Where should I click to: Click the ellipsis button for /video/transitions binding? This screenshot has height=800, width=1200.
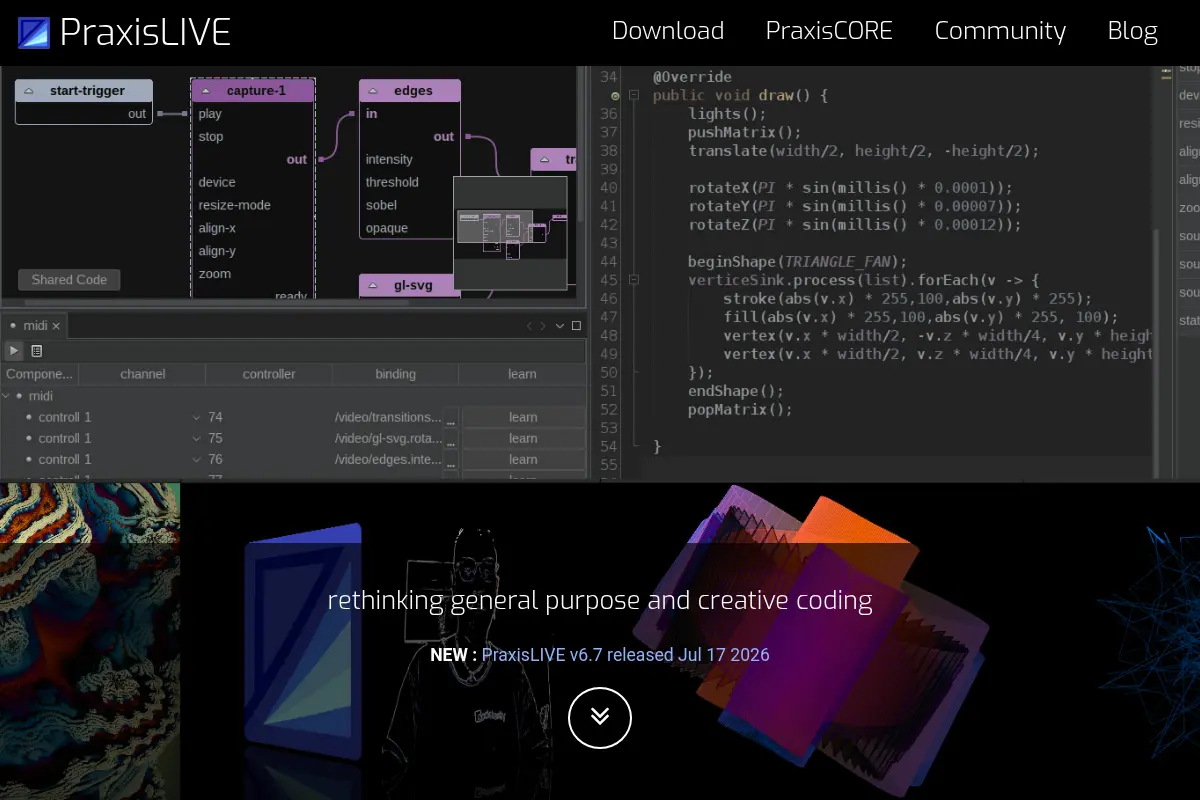pos(451,417)
